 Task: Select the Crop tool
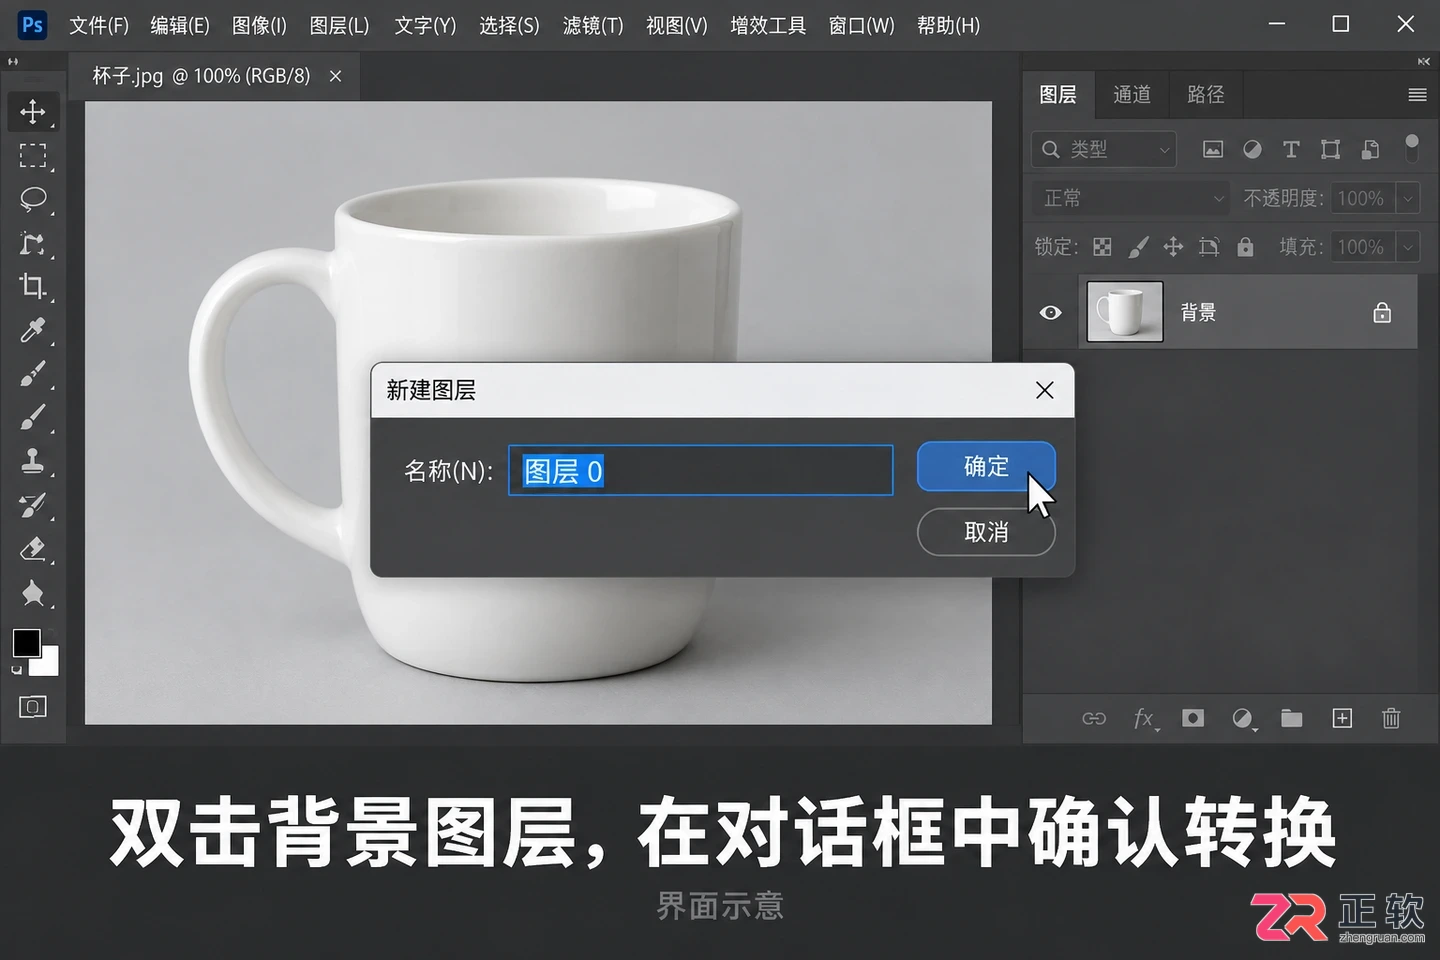(x=32, y=286)
